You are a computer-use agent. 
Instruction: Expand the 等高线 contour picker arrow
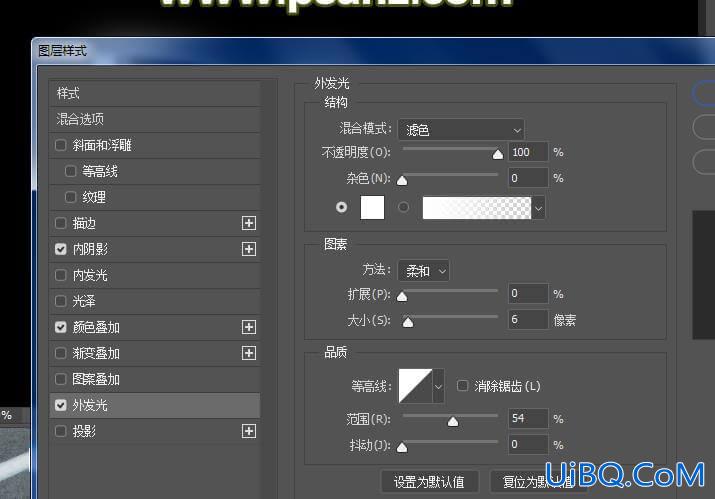click(438, 386)
